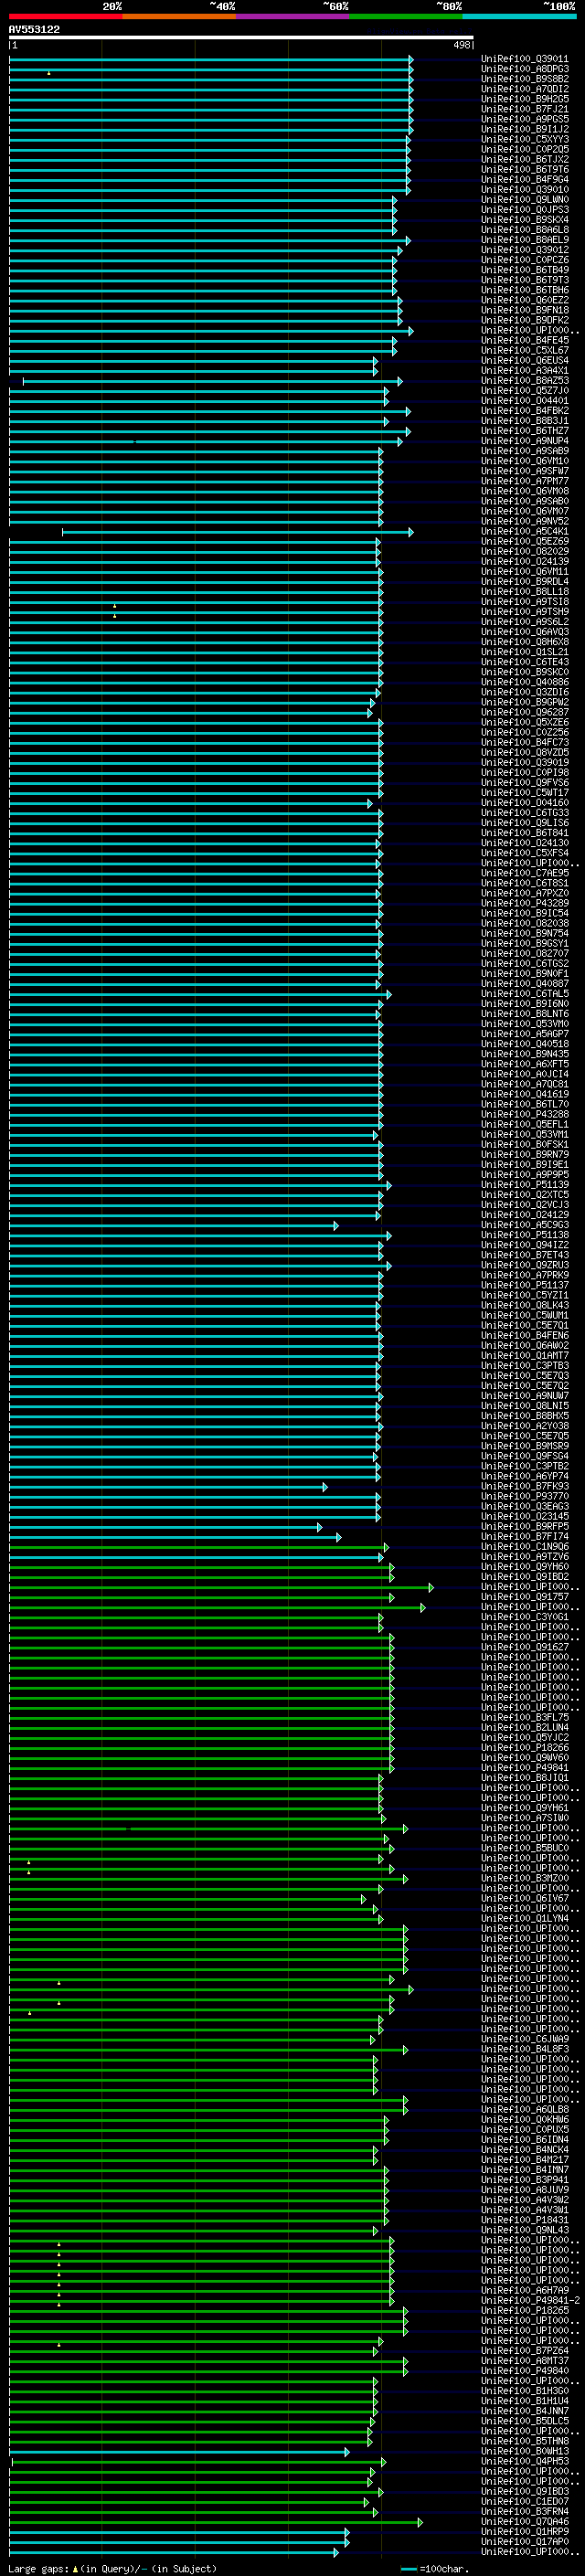Open entry UniRef100_B6TJX2
This screenshot has width=585, height=2576.
[525, 159]
